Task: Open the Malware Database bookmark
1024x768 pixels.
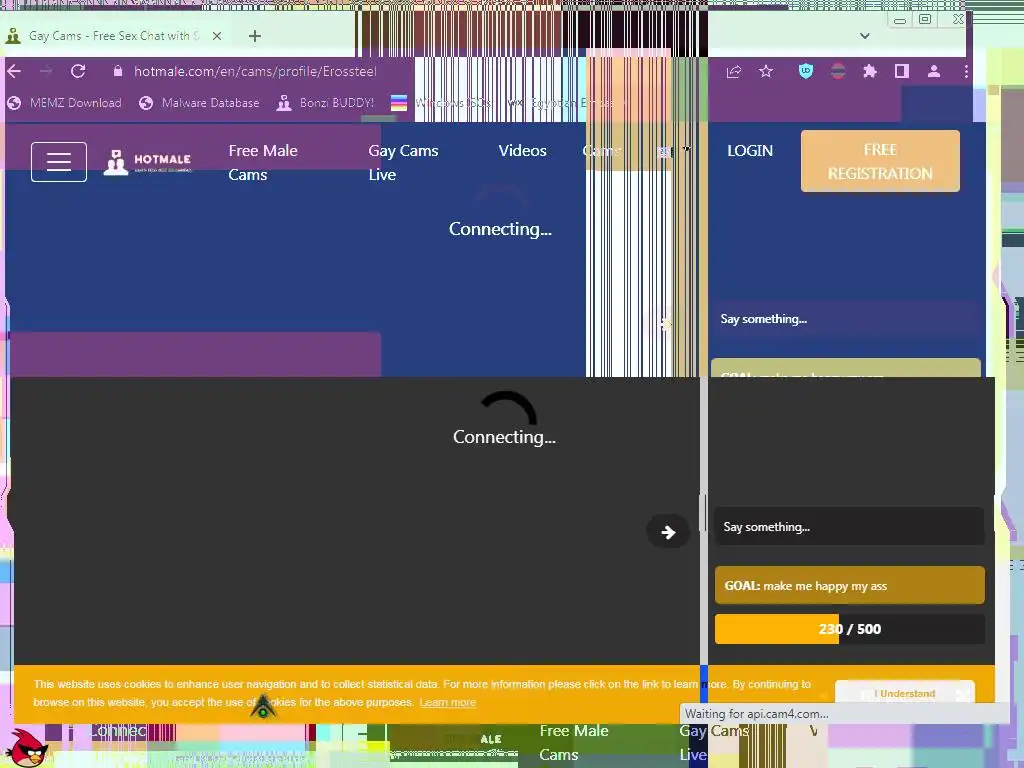Action: [x=199, y=103]
